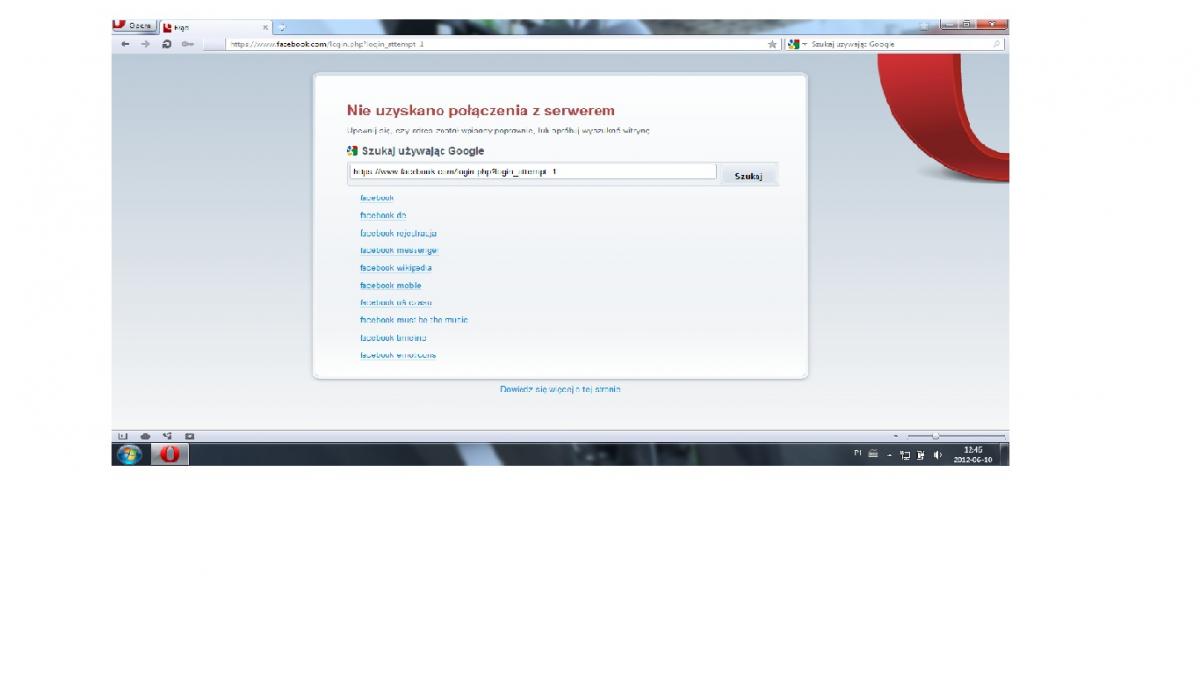
Task: Open the zoom dropdown beside the slider
Action: [896, 436]
